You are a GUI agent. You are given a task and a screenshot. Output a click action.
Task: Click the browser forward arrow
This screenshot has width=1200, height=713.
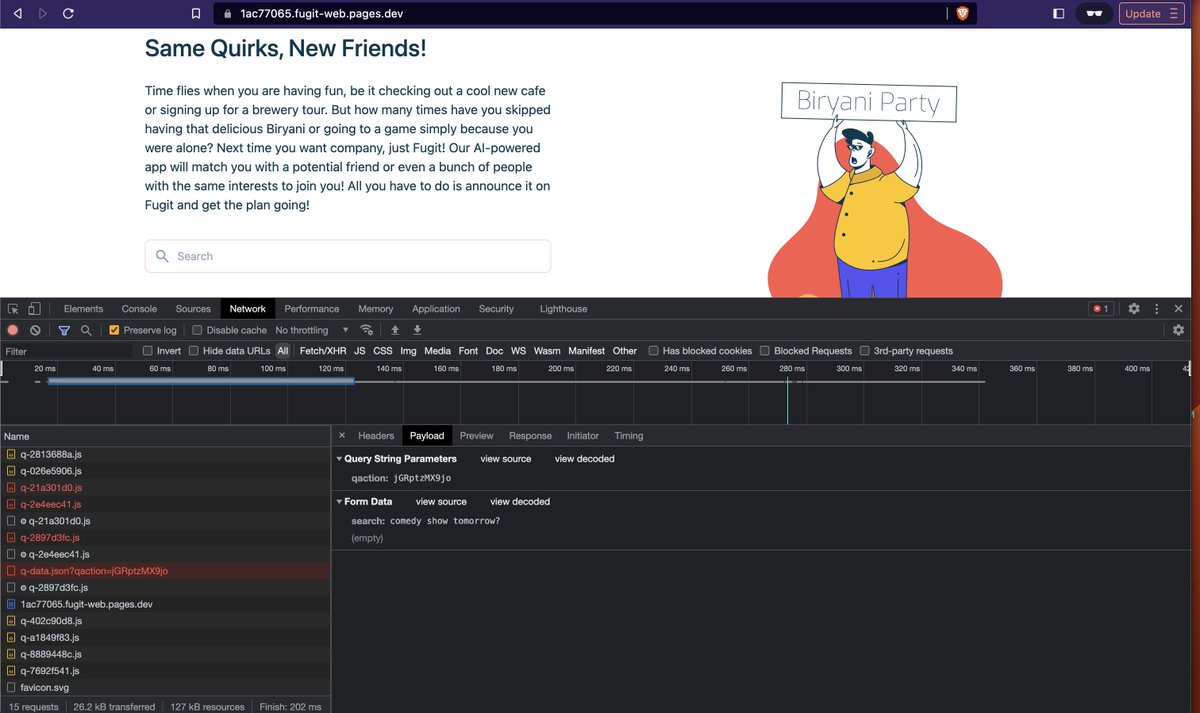[x=42, y=14]
